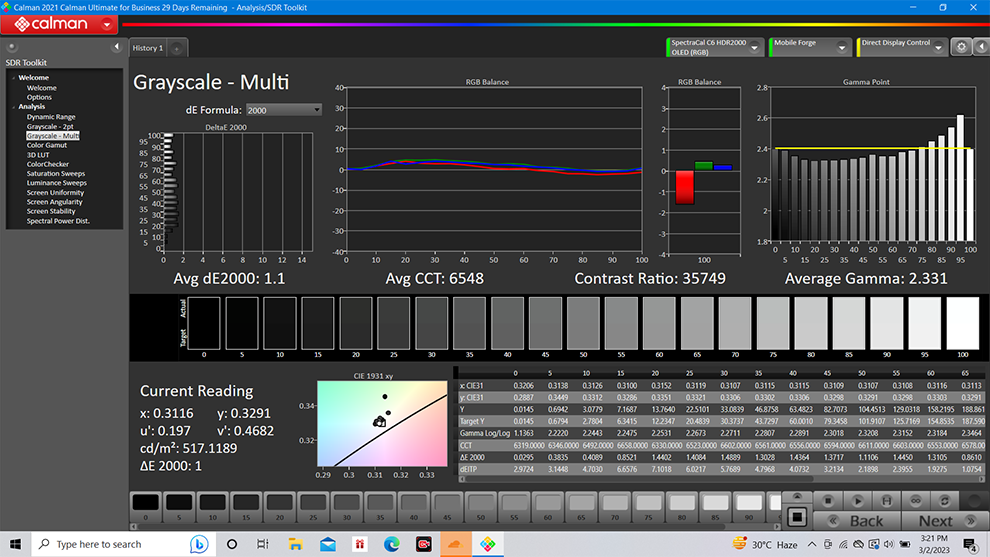Select the 90 level pattern swatch in bottom strip
This screenshot has height=557, width=990.
coord(749,507)
